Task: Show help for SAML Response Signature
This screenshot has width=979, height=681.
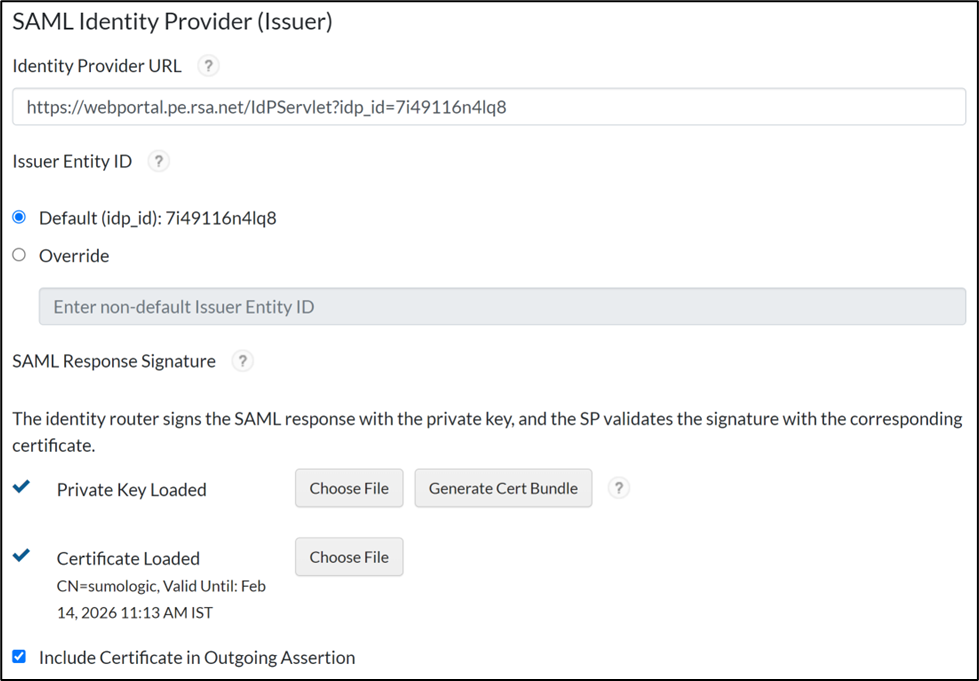Action: pos(241,361)
